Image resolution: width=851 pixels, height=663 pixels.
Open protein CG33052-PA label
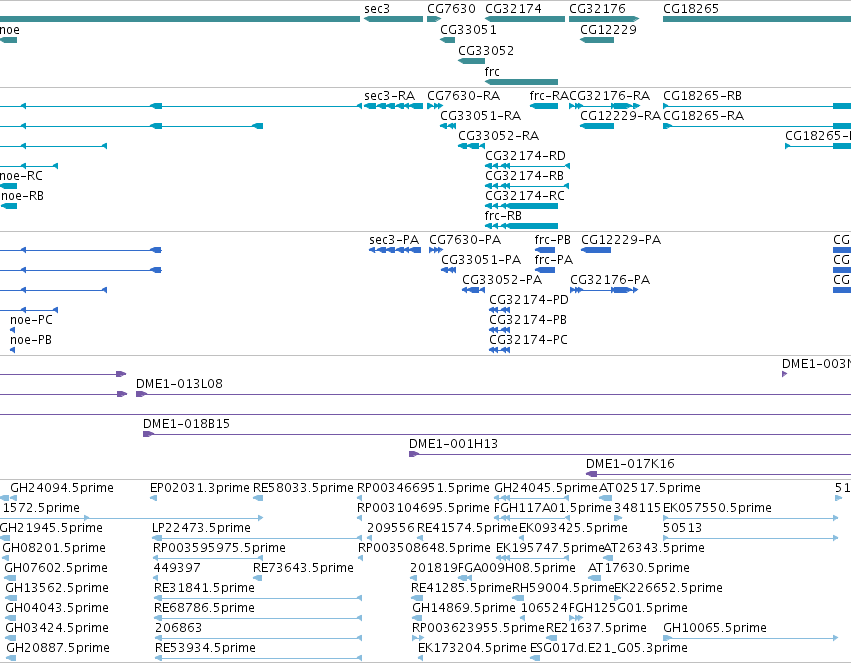(x=501, y=280)
